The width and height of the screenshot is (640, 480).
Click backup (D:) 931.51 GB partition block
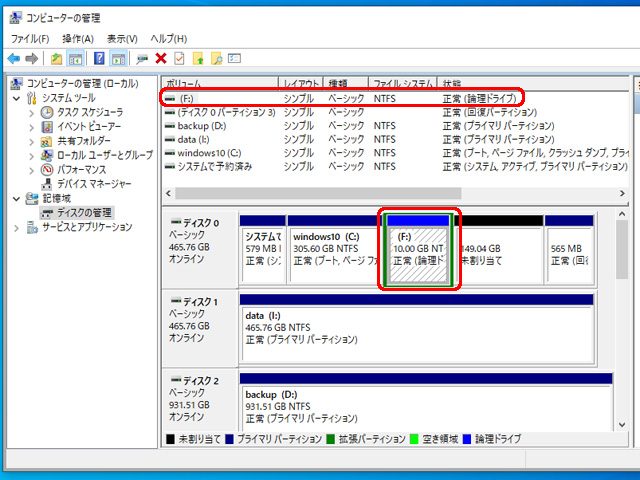coord(426,402)
